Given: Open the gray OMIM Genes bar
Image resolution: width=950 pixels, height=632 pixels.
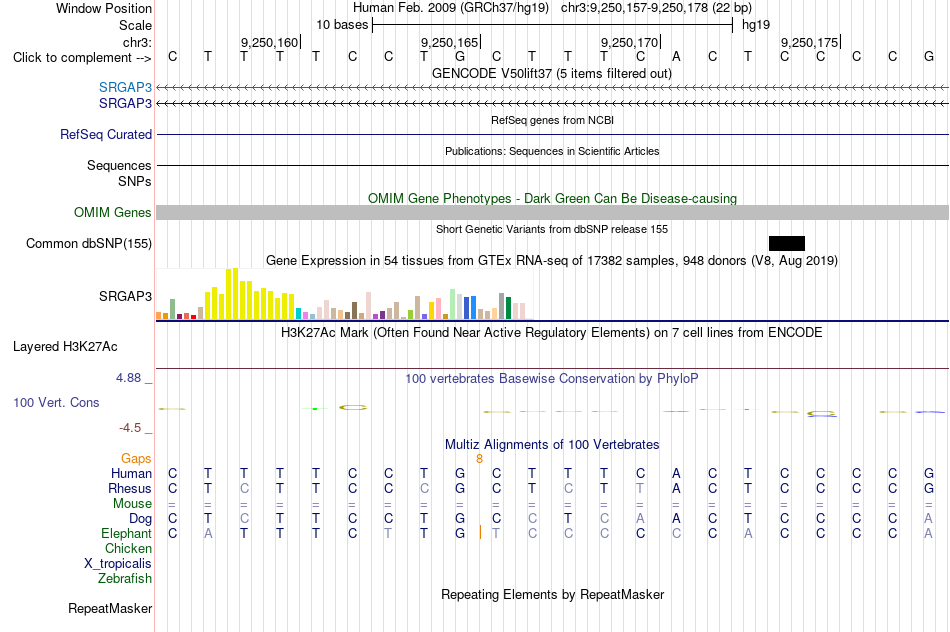Looking at the screenshot, I should click(x=552, y=212).
